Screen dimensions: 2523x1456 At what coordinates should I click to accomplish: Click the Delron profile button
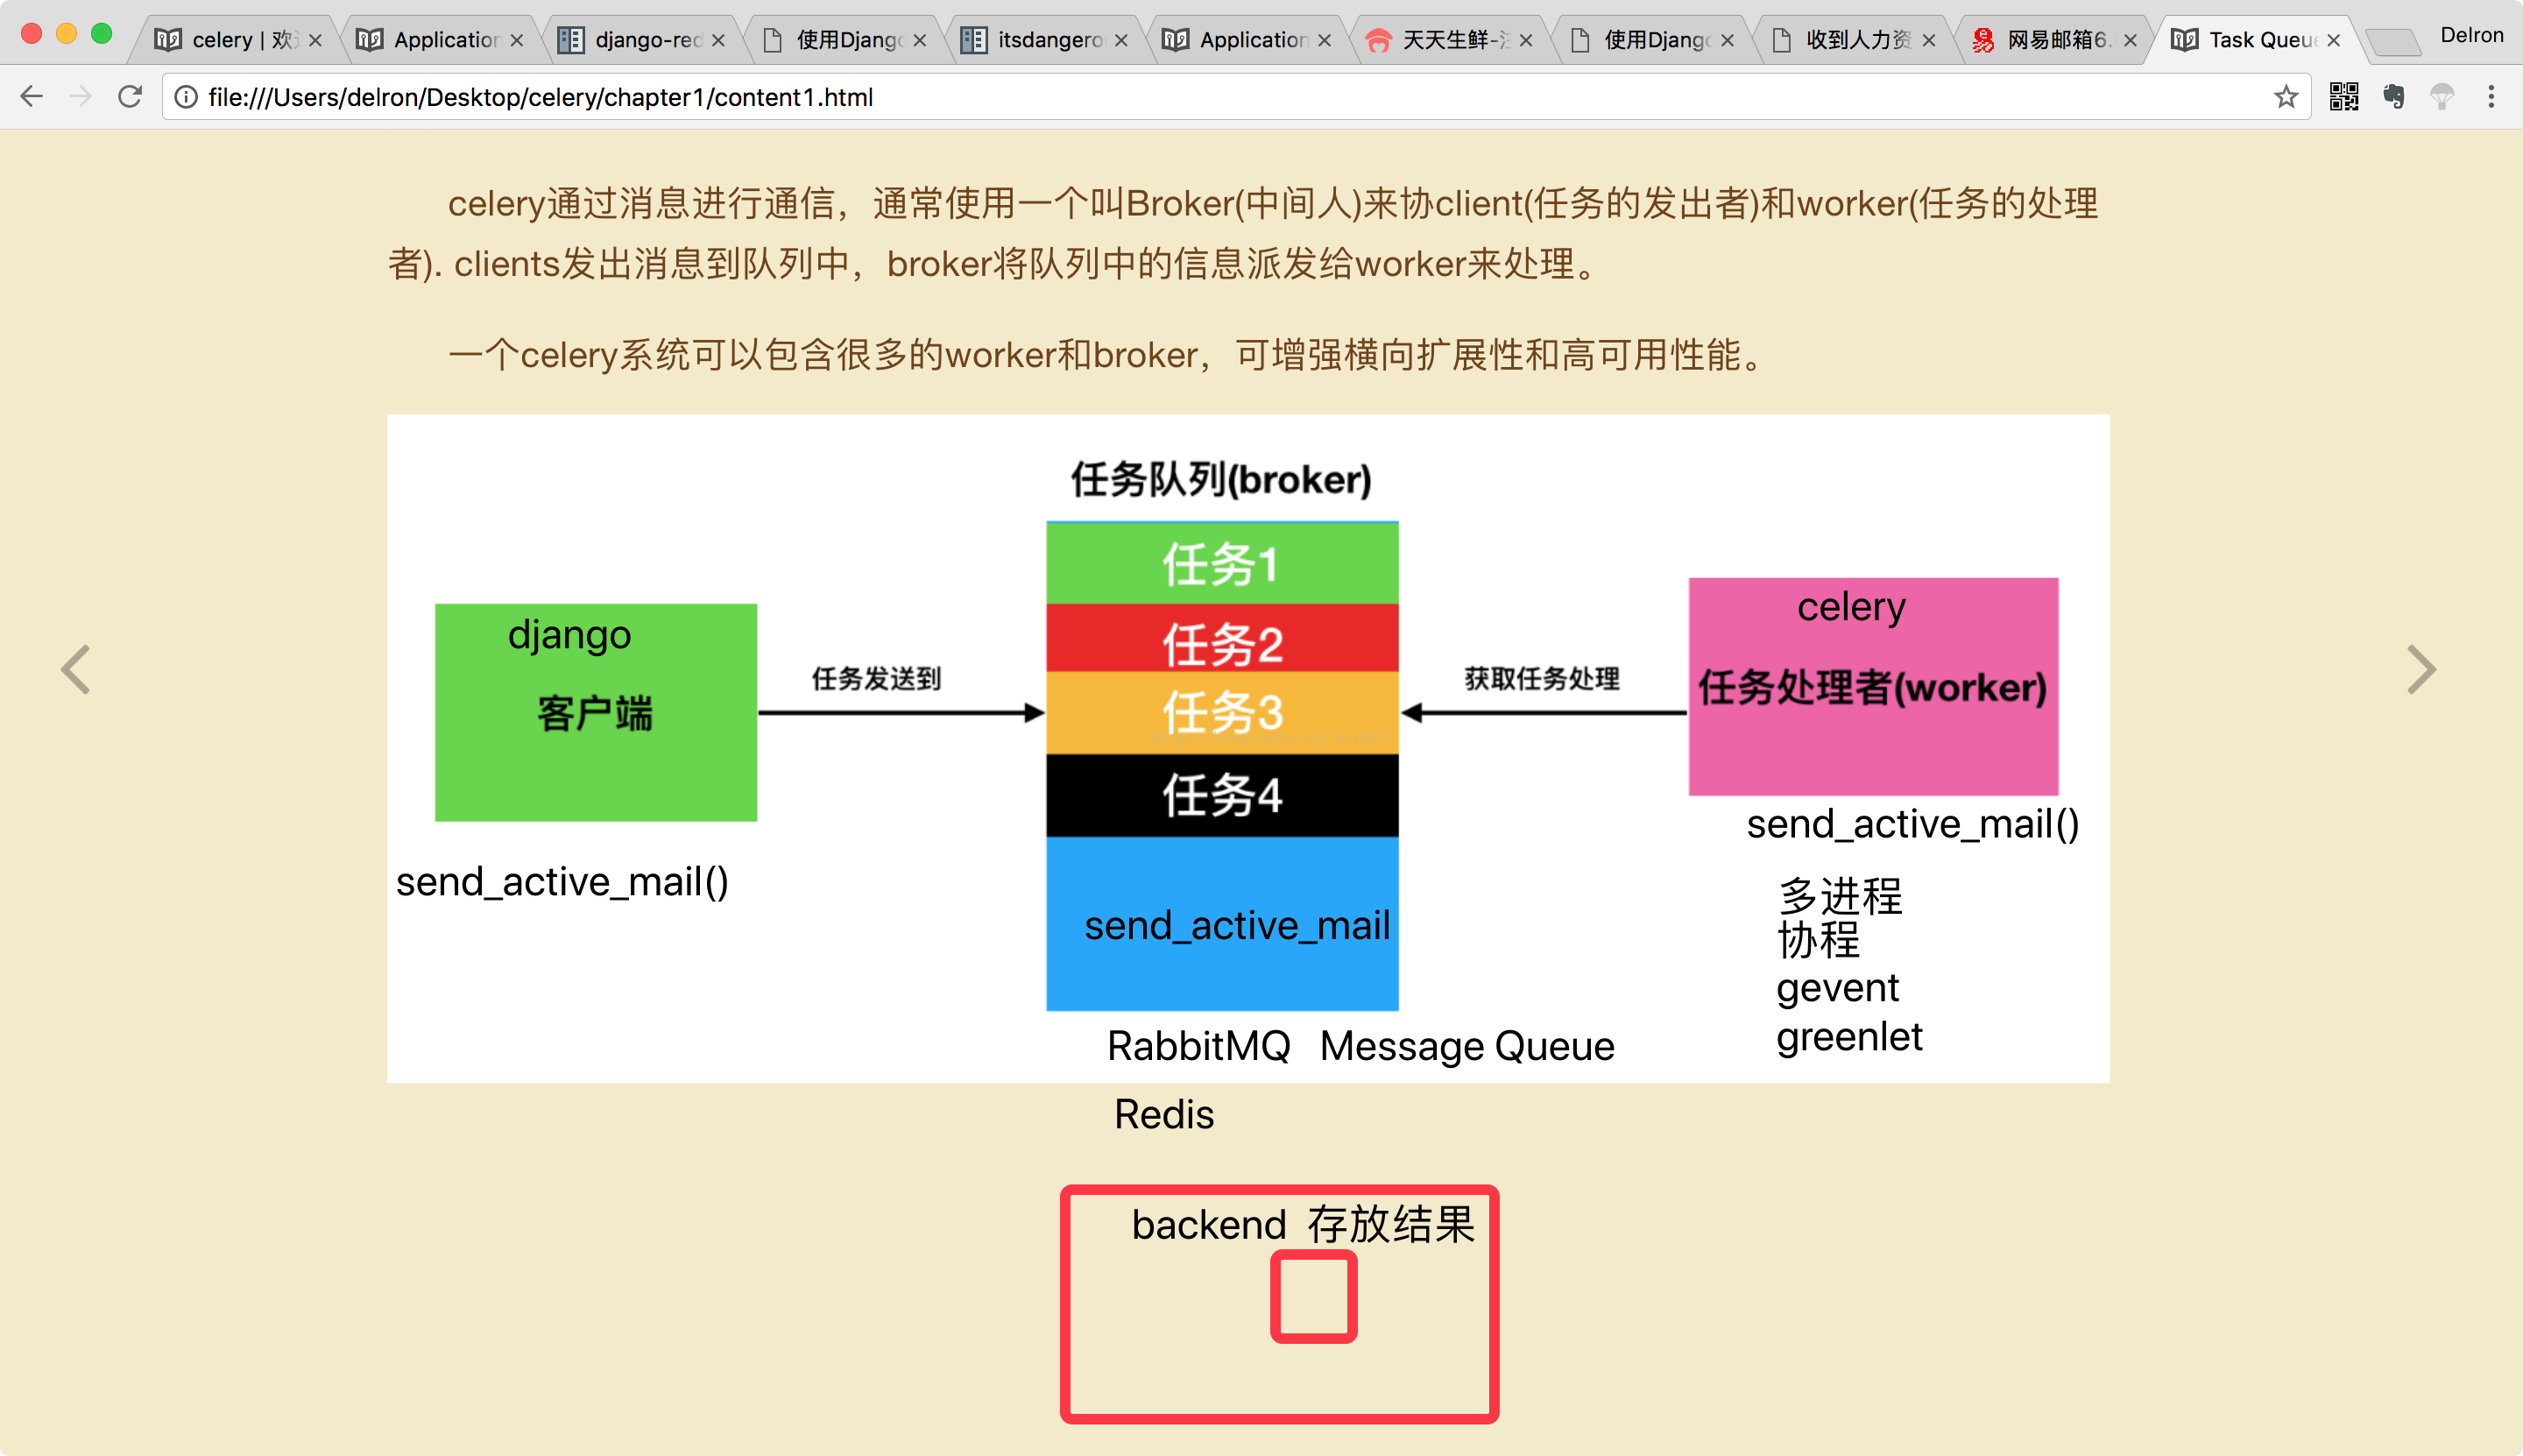(2471, 36)
